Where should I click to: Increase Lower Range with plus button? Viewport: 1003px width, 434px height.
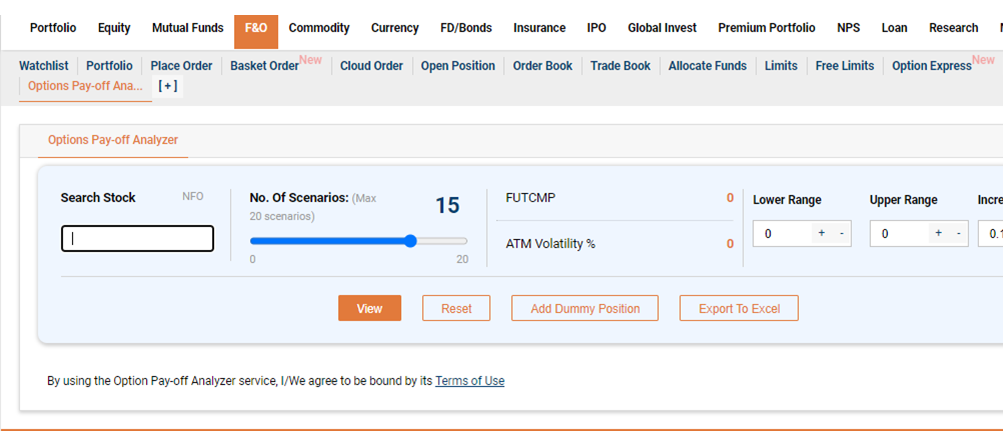click(822, 234)
